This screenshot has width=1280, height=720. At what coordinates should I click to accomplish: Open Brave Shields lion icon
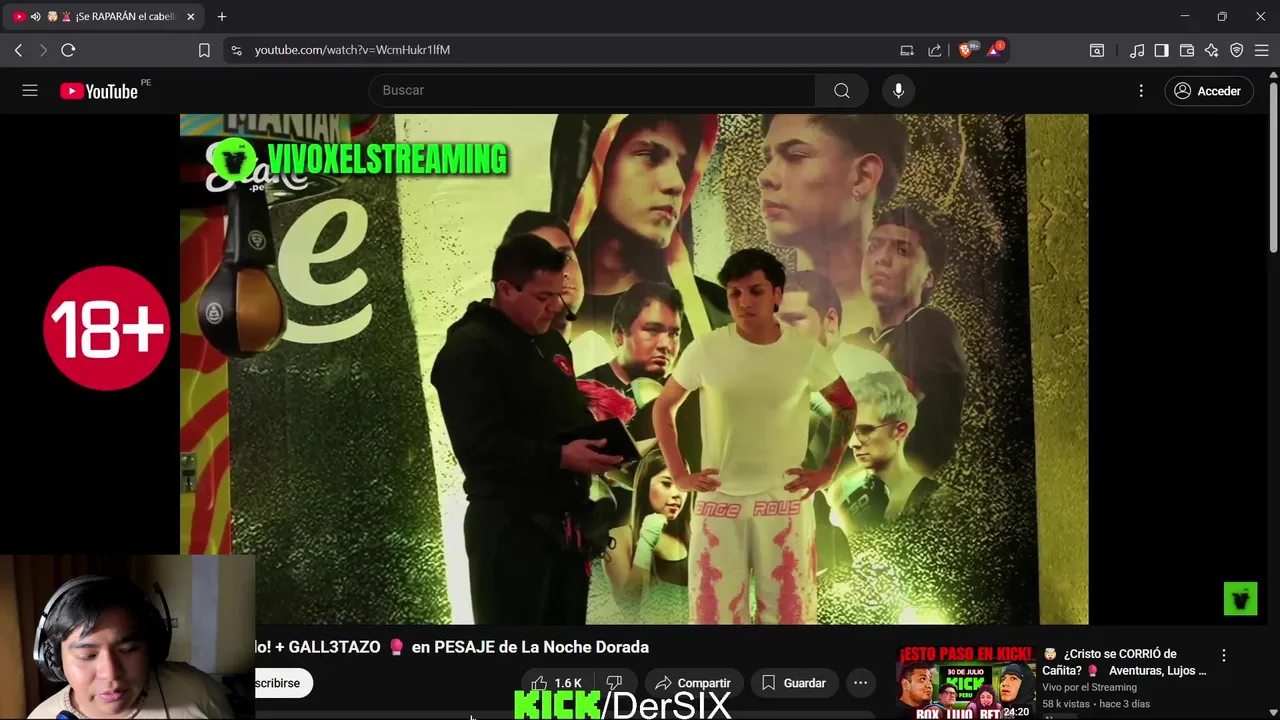click(x=966, y=50)
